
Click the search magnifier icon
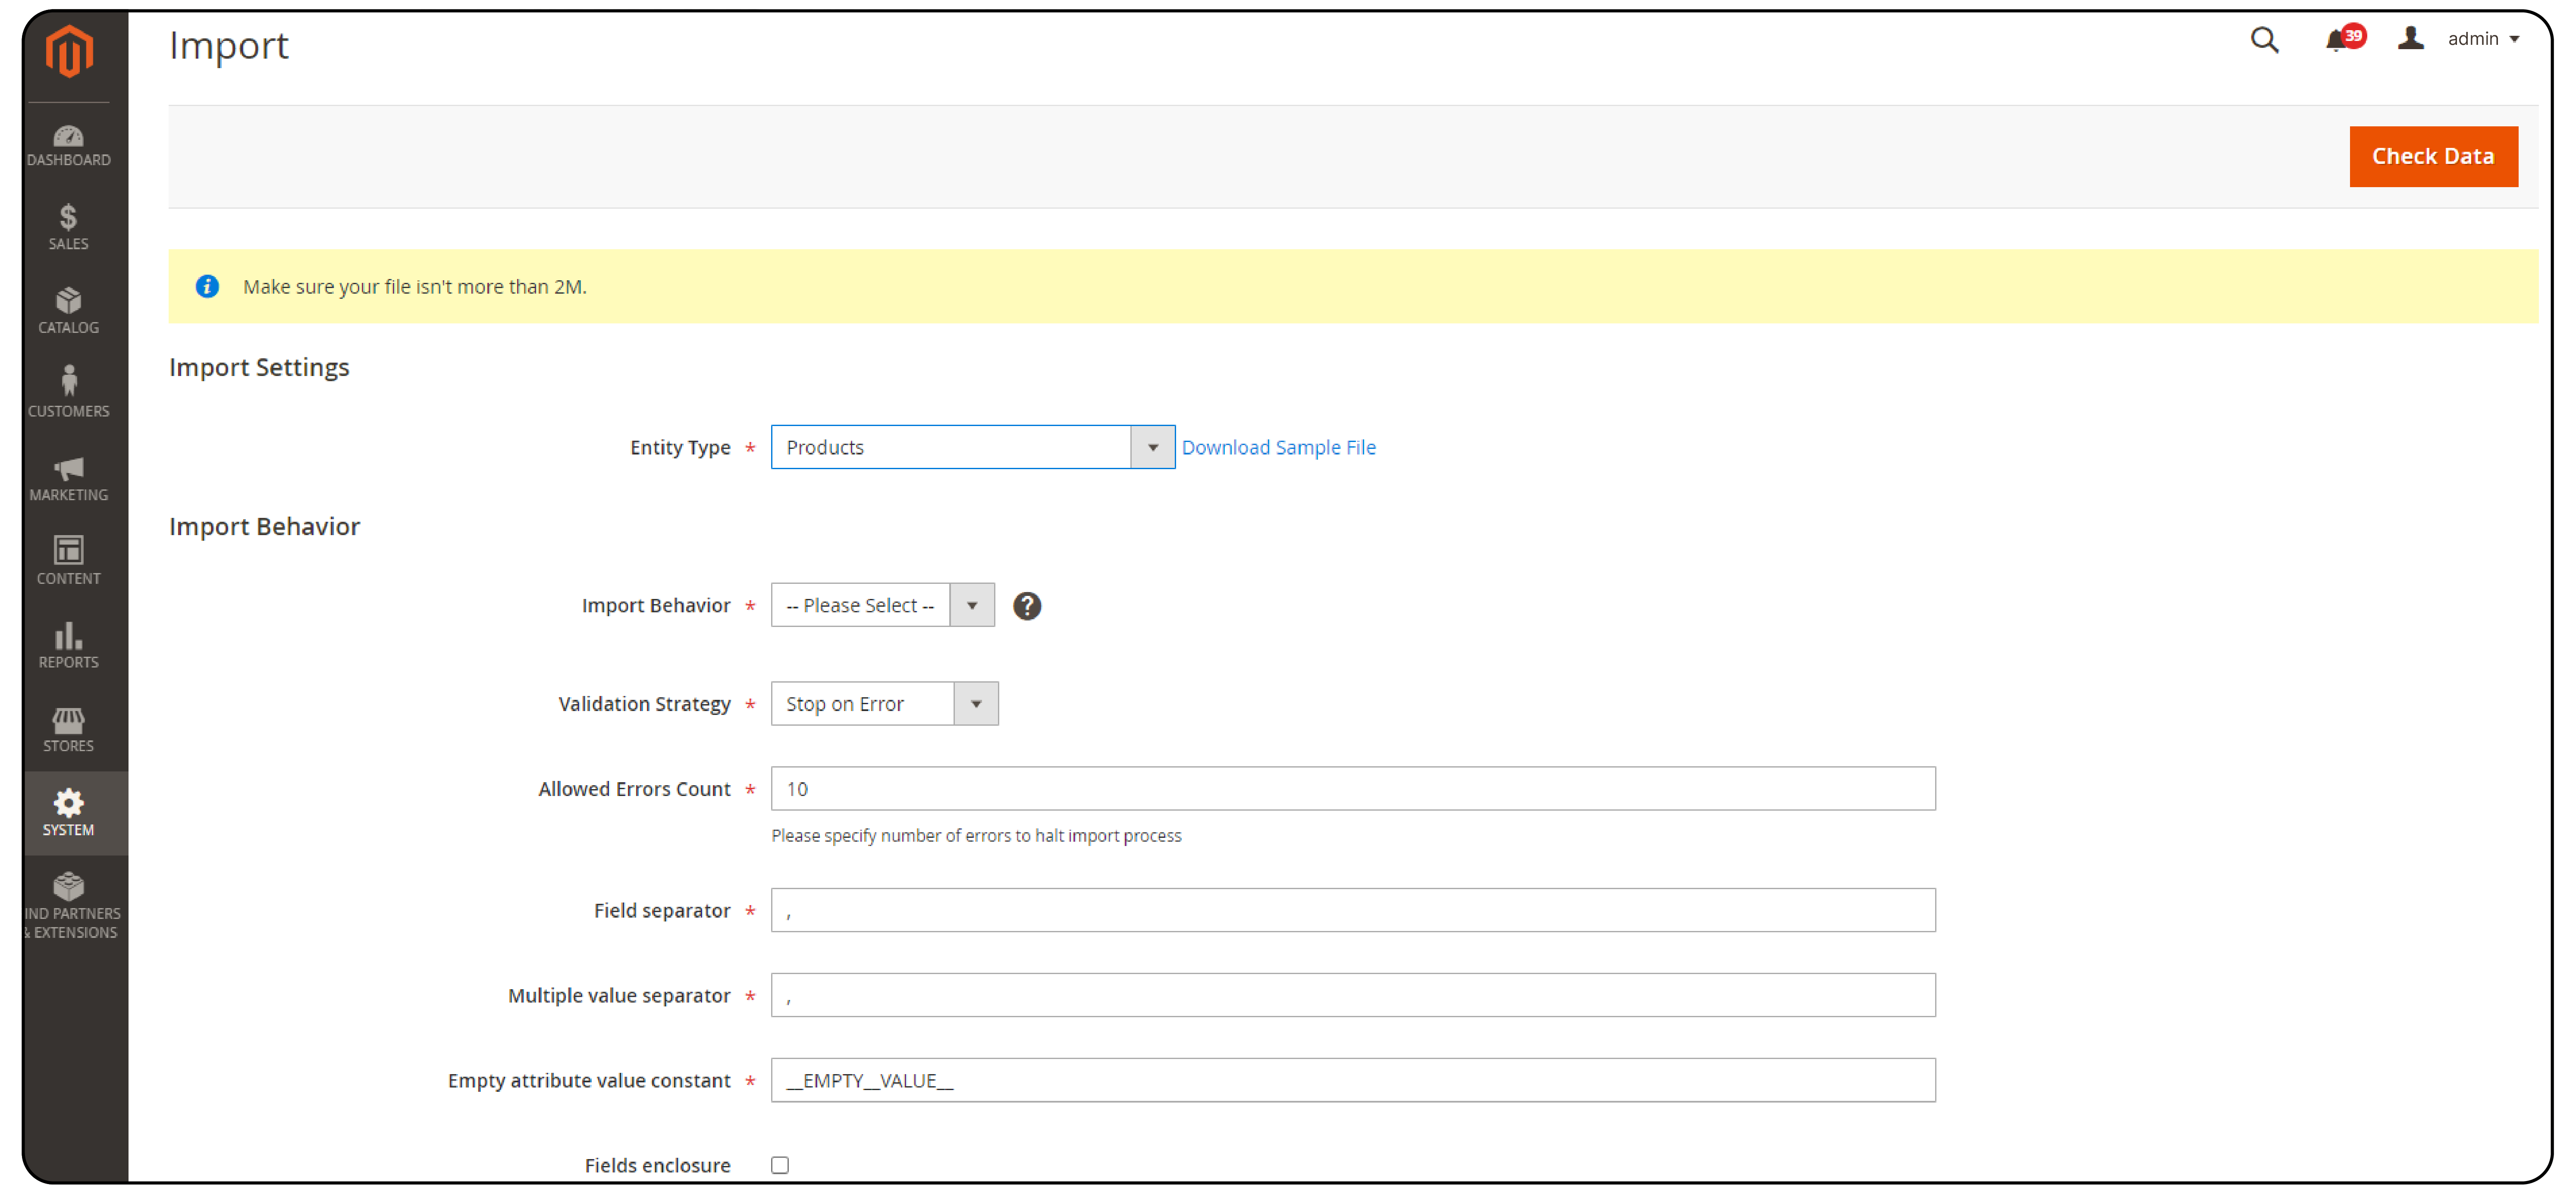point(2264,40)
